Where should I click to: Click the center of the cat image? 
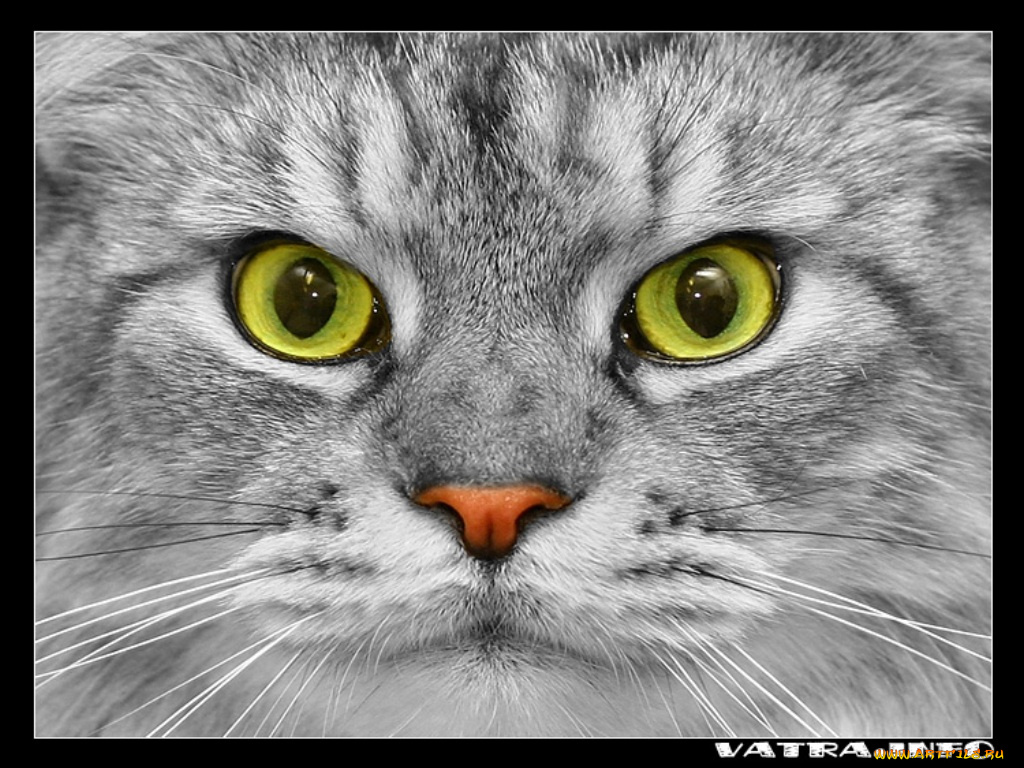click(512, 384)
